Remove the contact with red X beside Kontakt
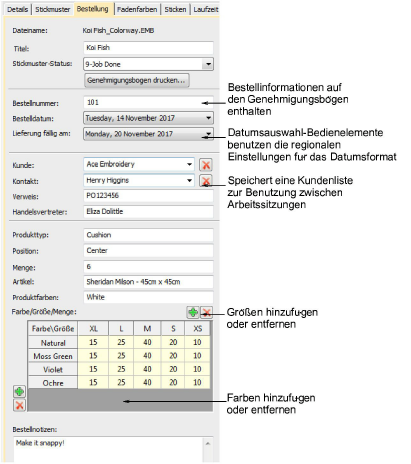Screen dimensions: 411x464 point(206,181)
